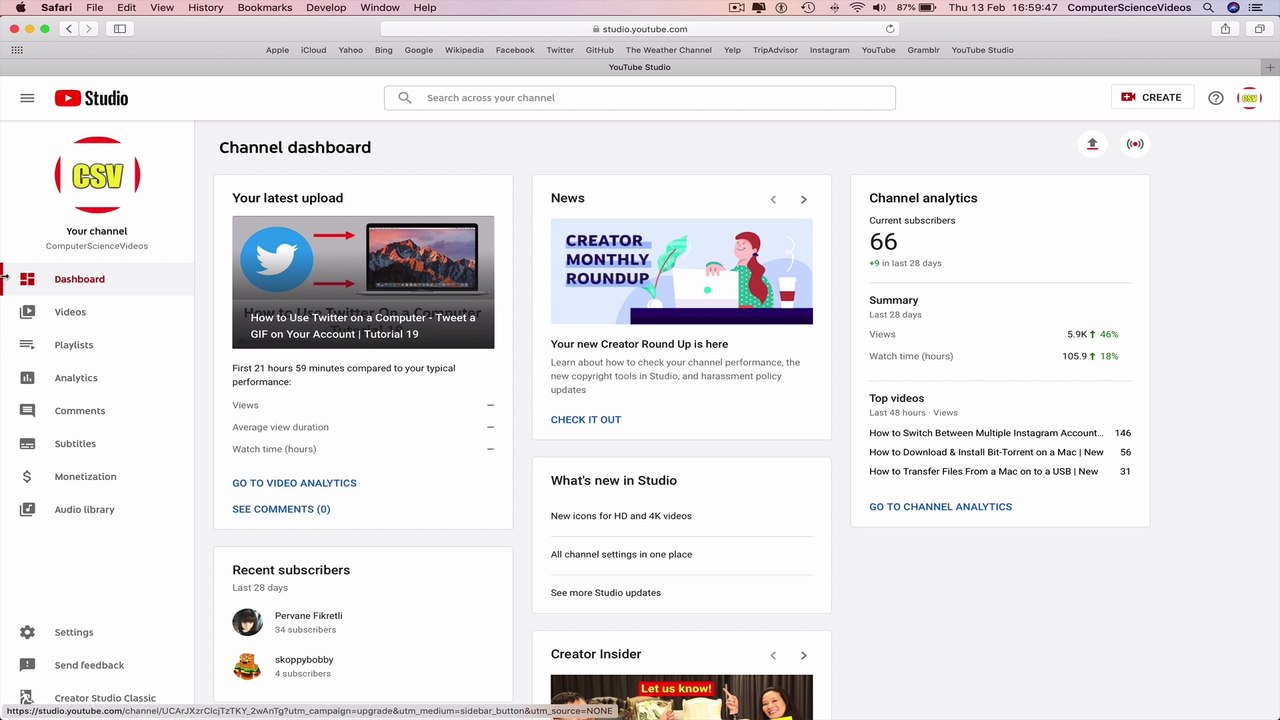Open top video Download & Install Bit-Torrent

pyautogui.click(x=986, y=452)
